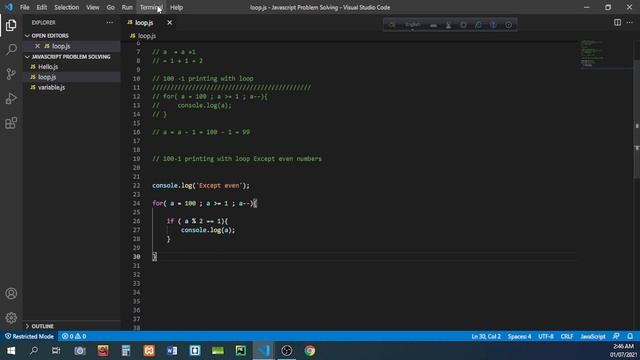Open the Go menu

coord(111,7)
